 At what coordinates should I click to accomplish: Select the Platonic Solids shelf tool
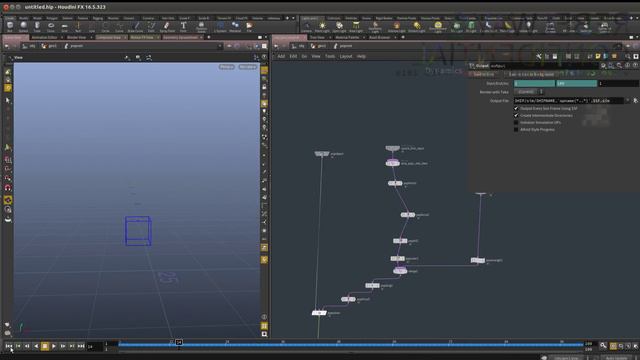201,27
